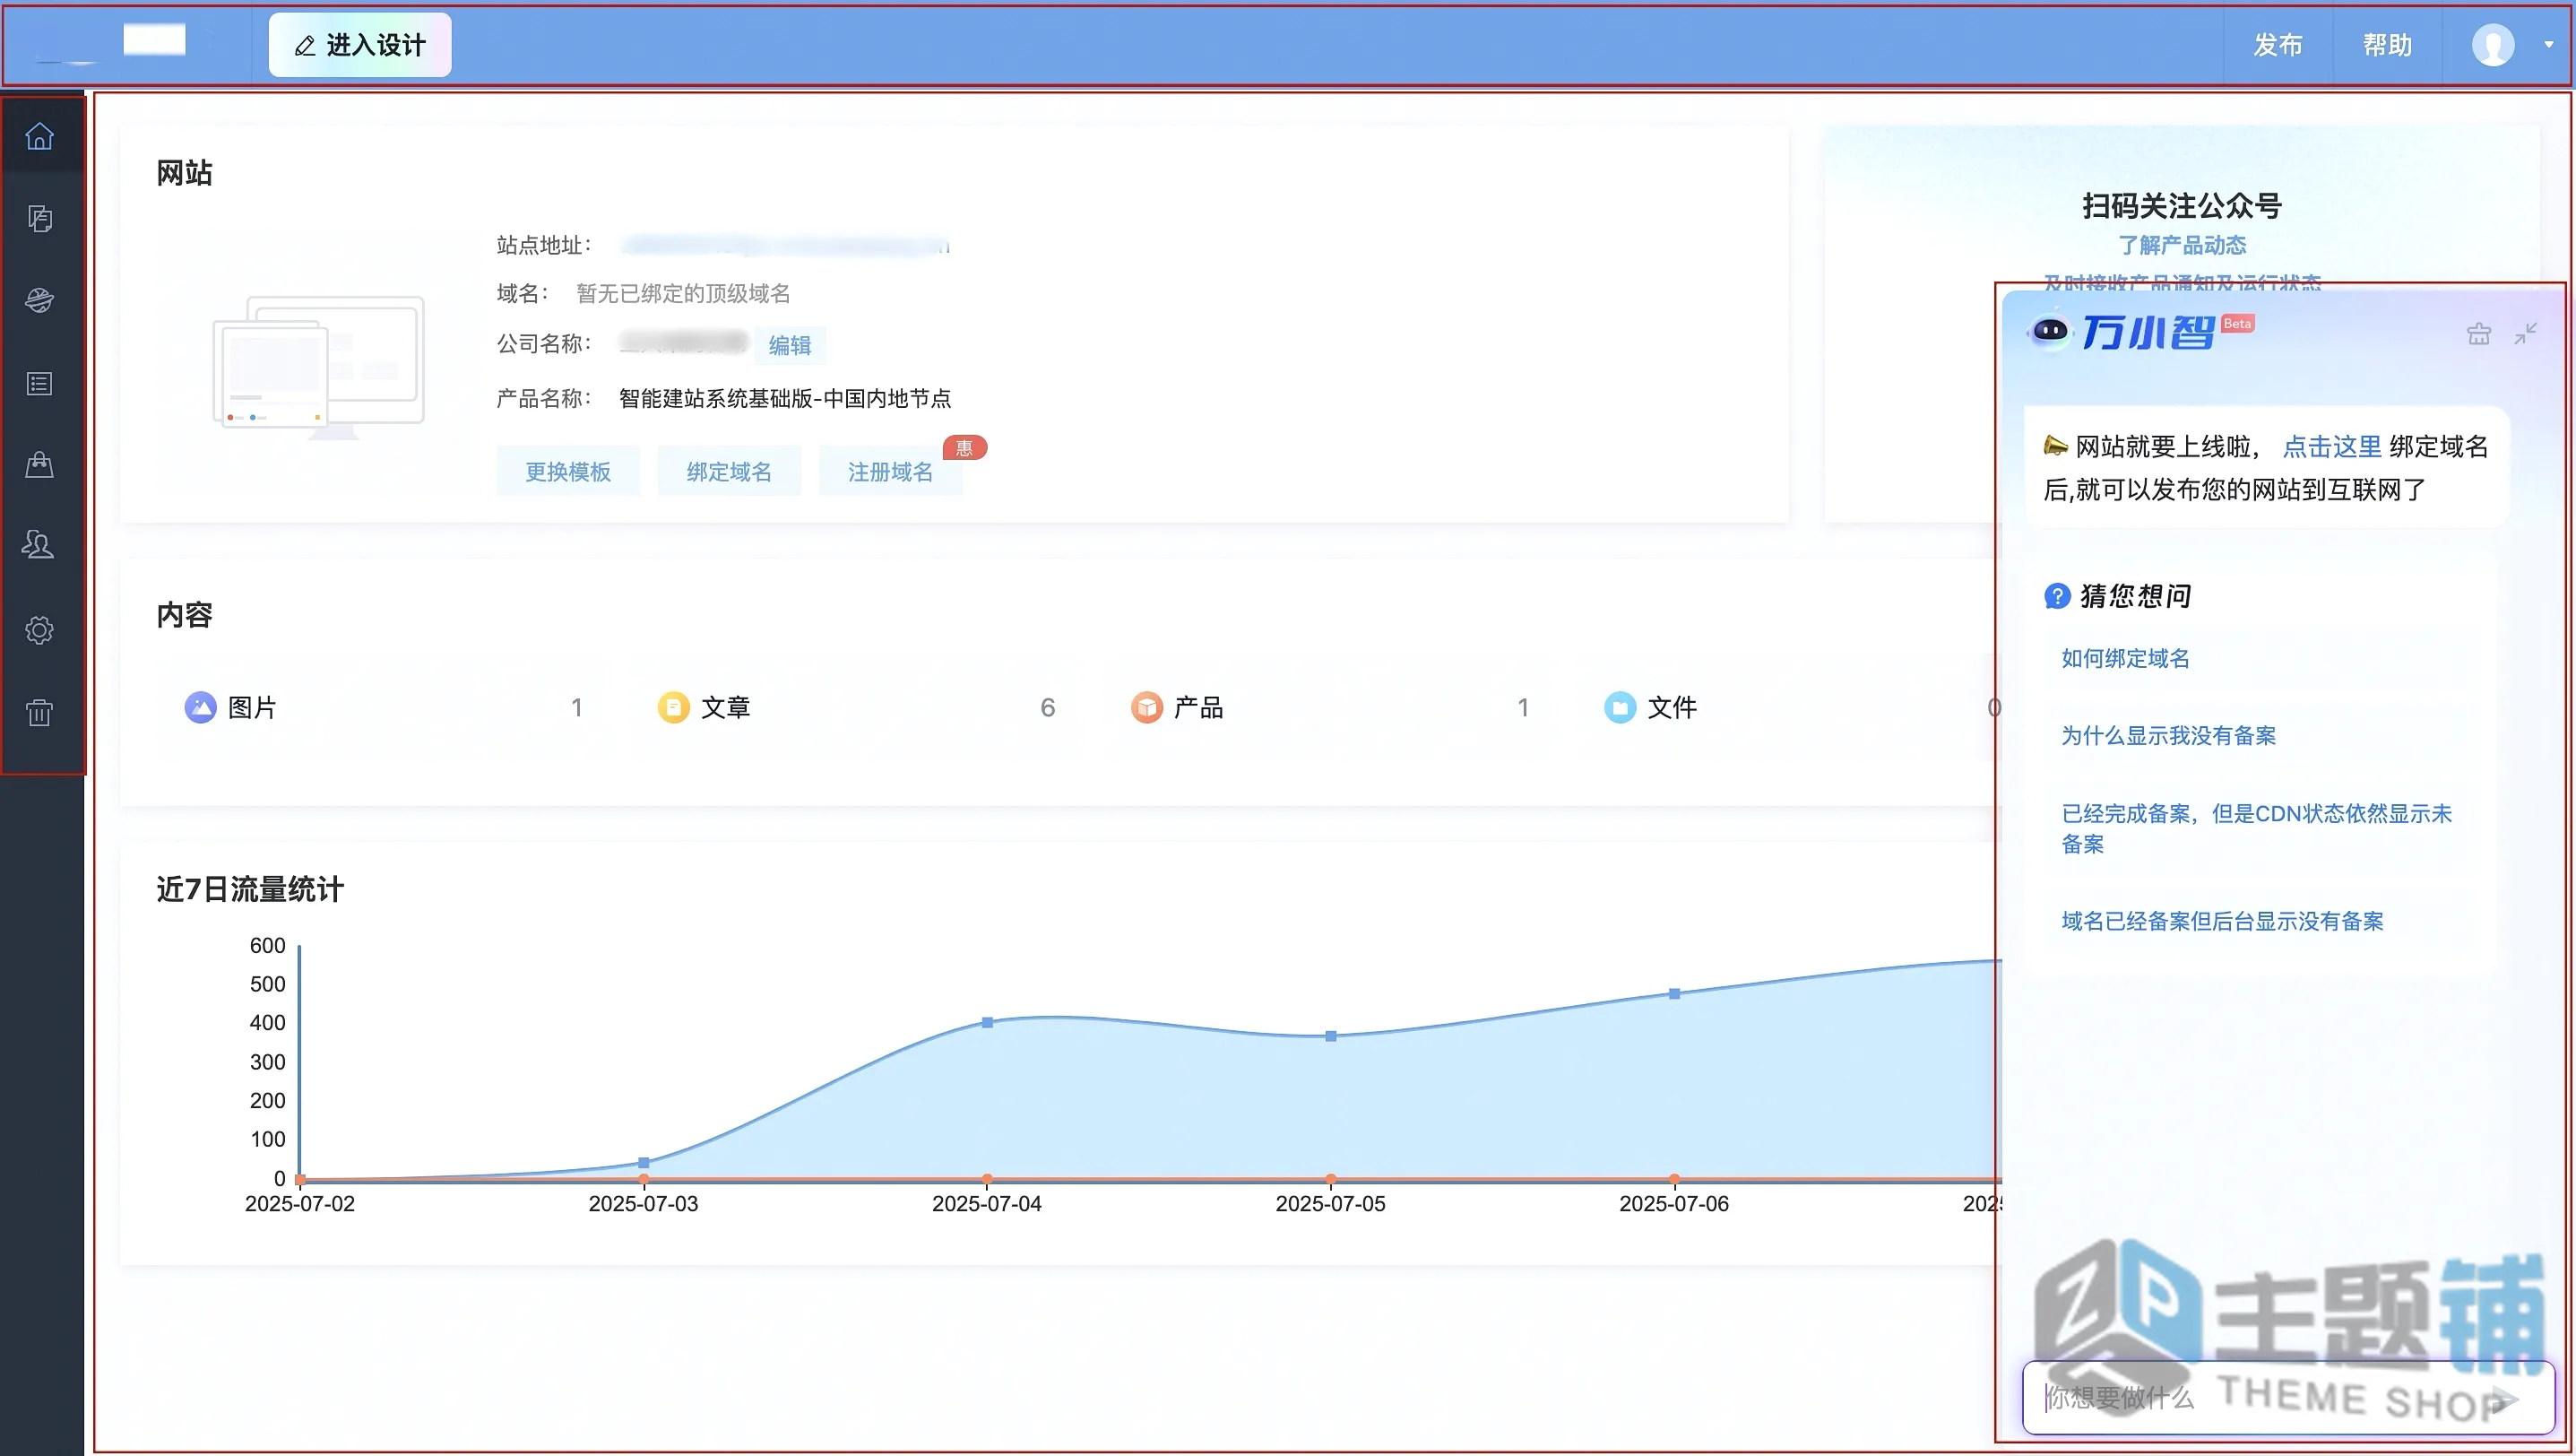Click the 文件 content icon
The image size is (2576, 1456).
[1620, 707]
